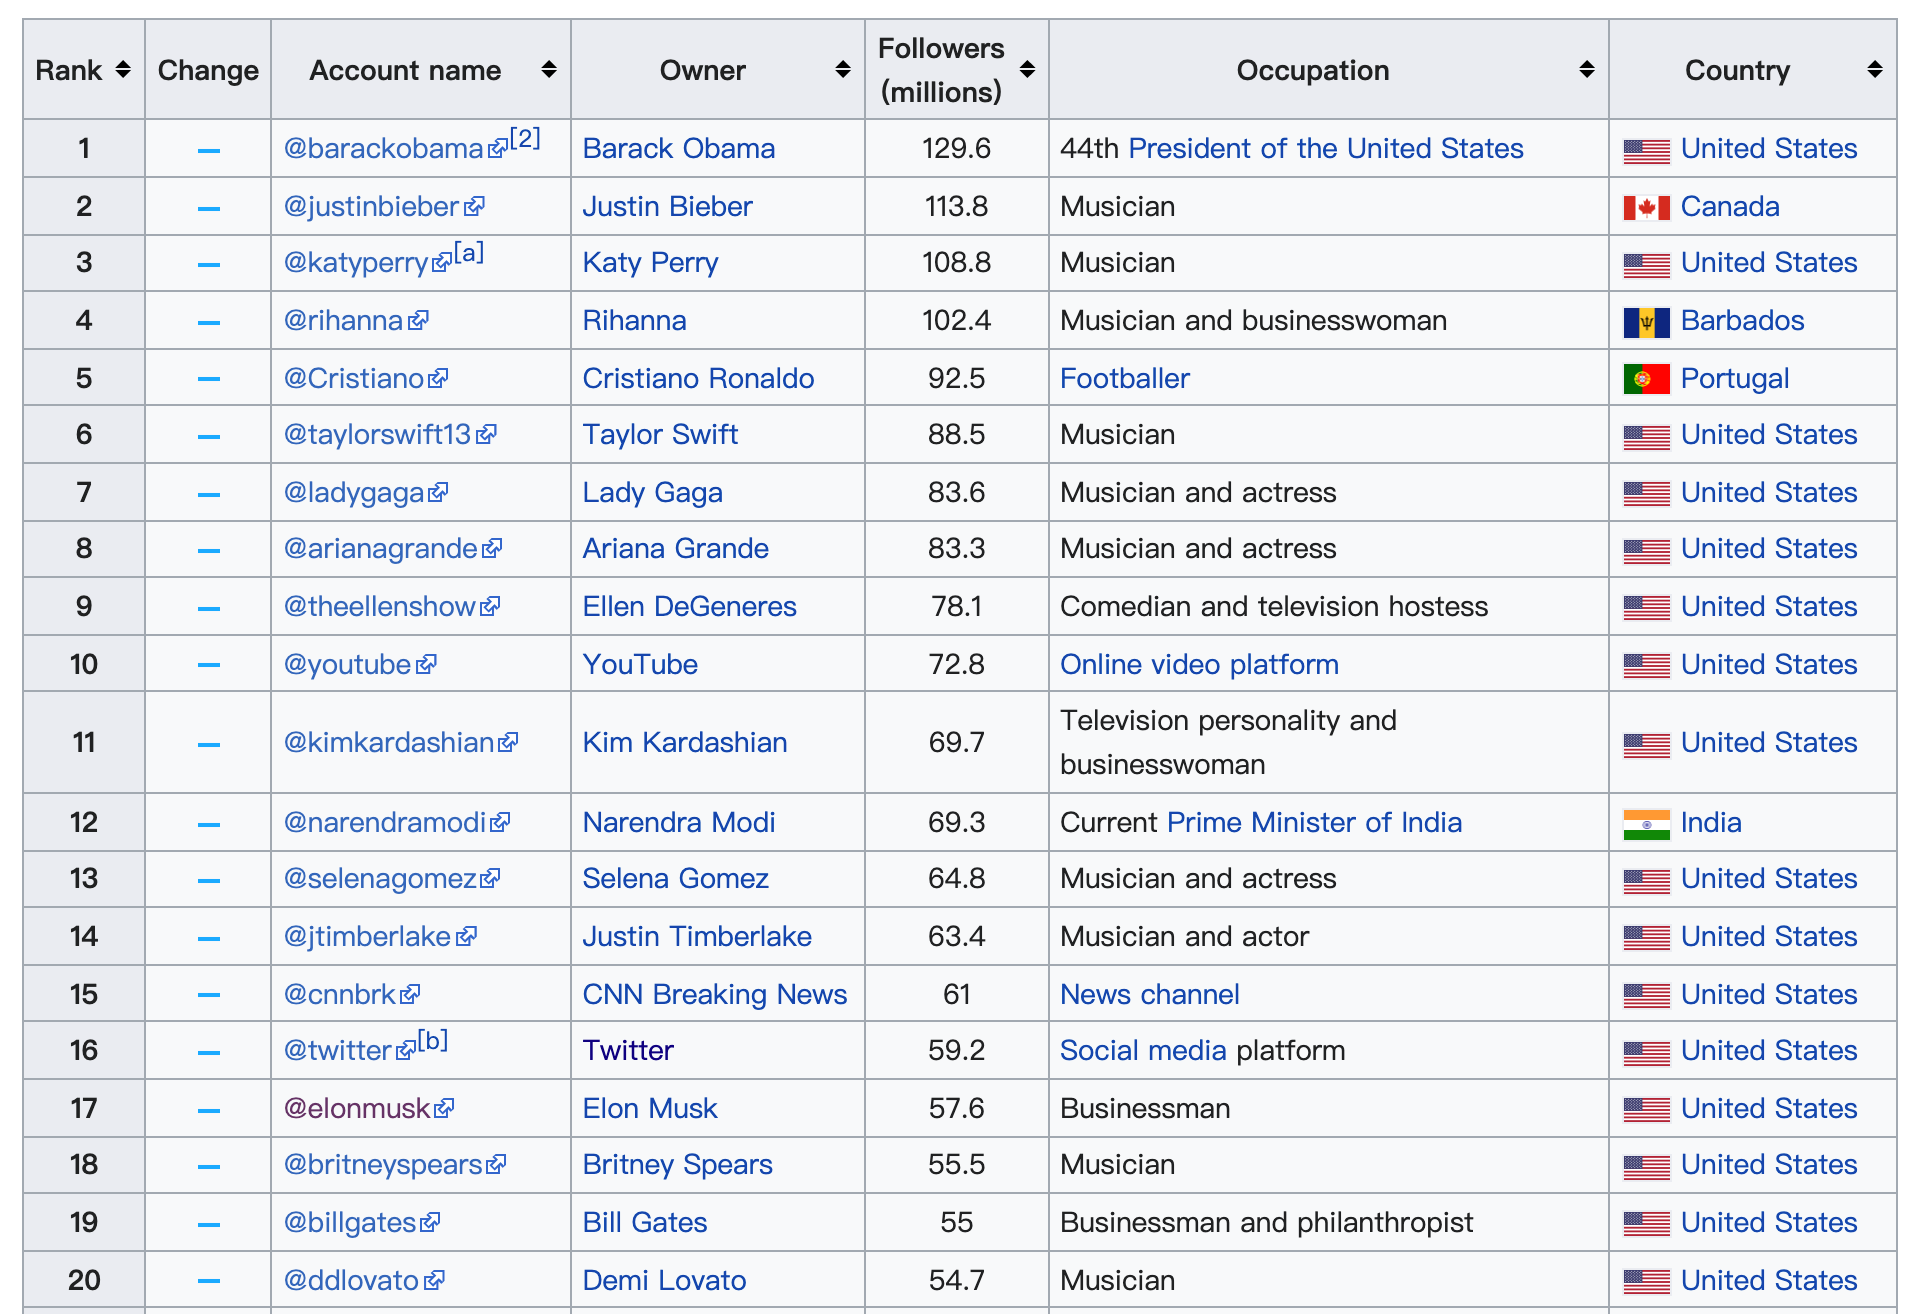
Task: Open President of the United States link
Action: tap(1325, 148)
